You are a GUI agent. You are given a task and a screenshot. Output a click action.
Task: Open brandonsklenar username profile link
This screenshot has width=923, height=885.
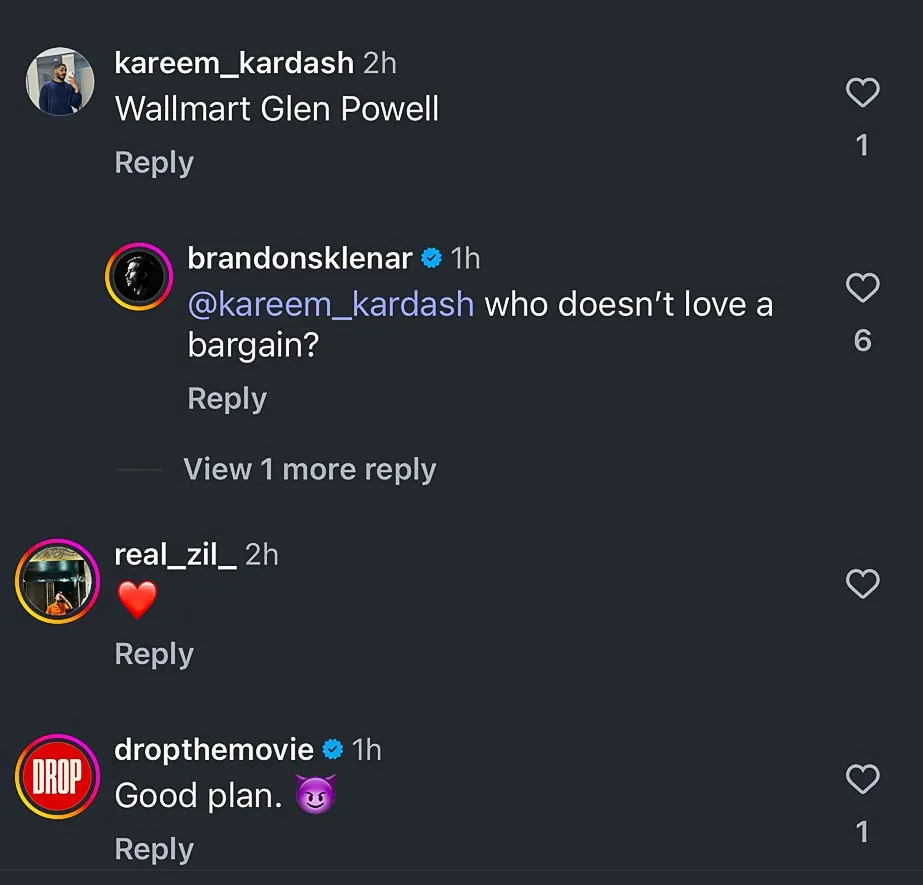[x=300, y=258]
